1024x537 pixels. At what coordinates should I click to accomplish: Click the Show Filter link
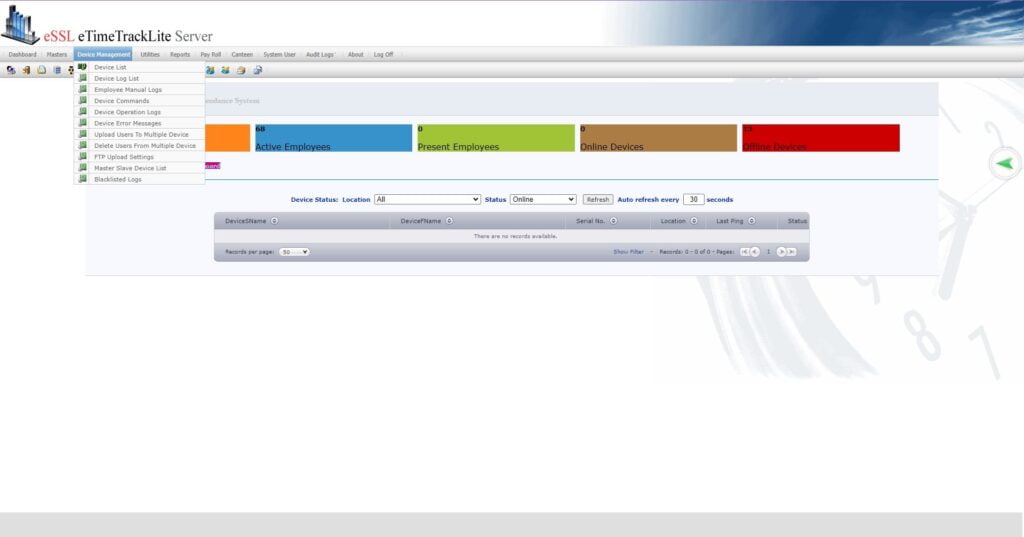click(x=628, y=252)
